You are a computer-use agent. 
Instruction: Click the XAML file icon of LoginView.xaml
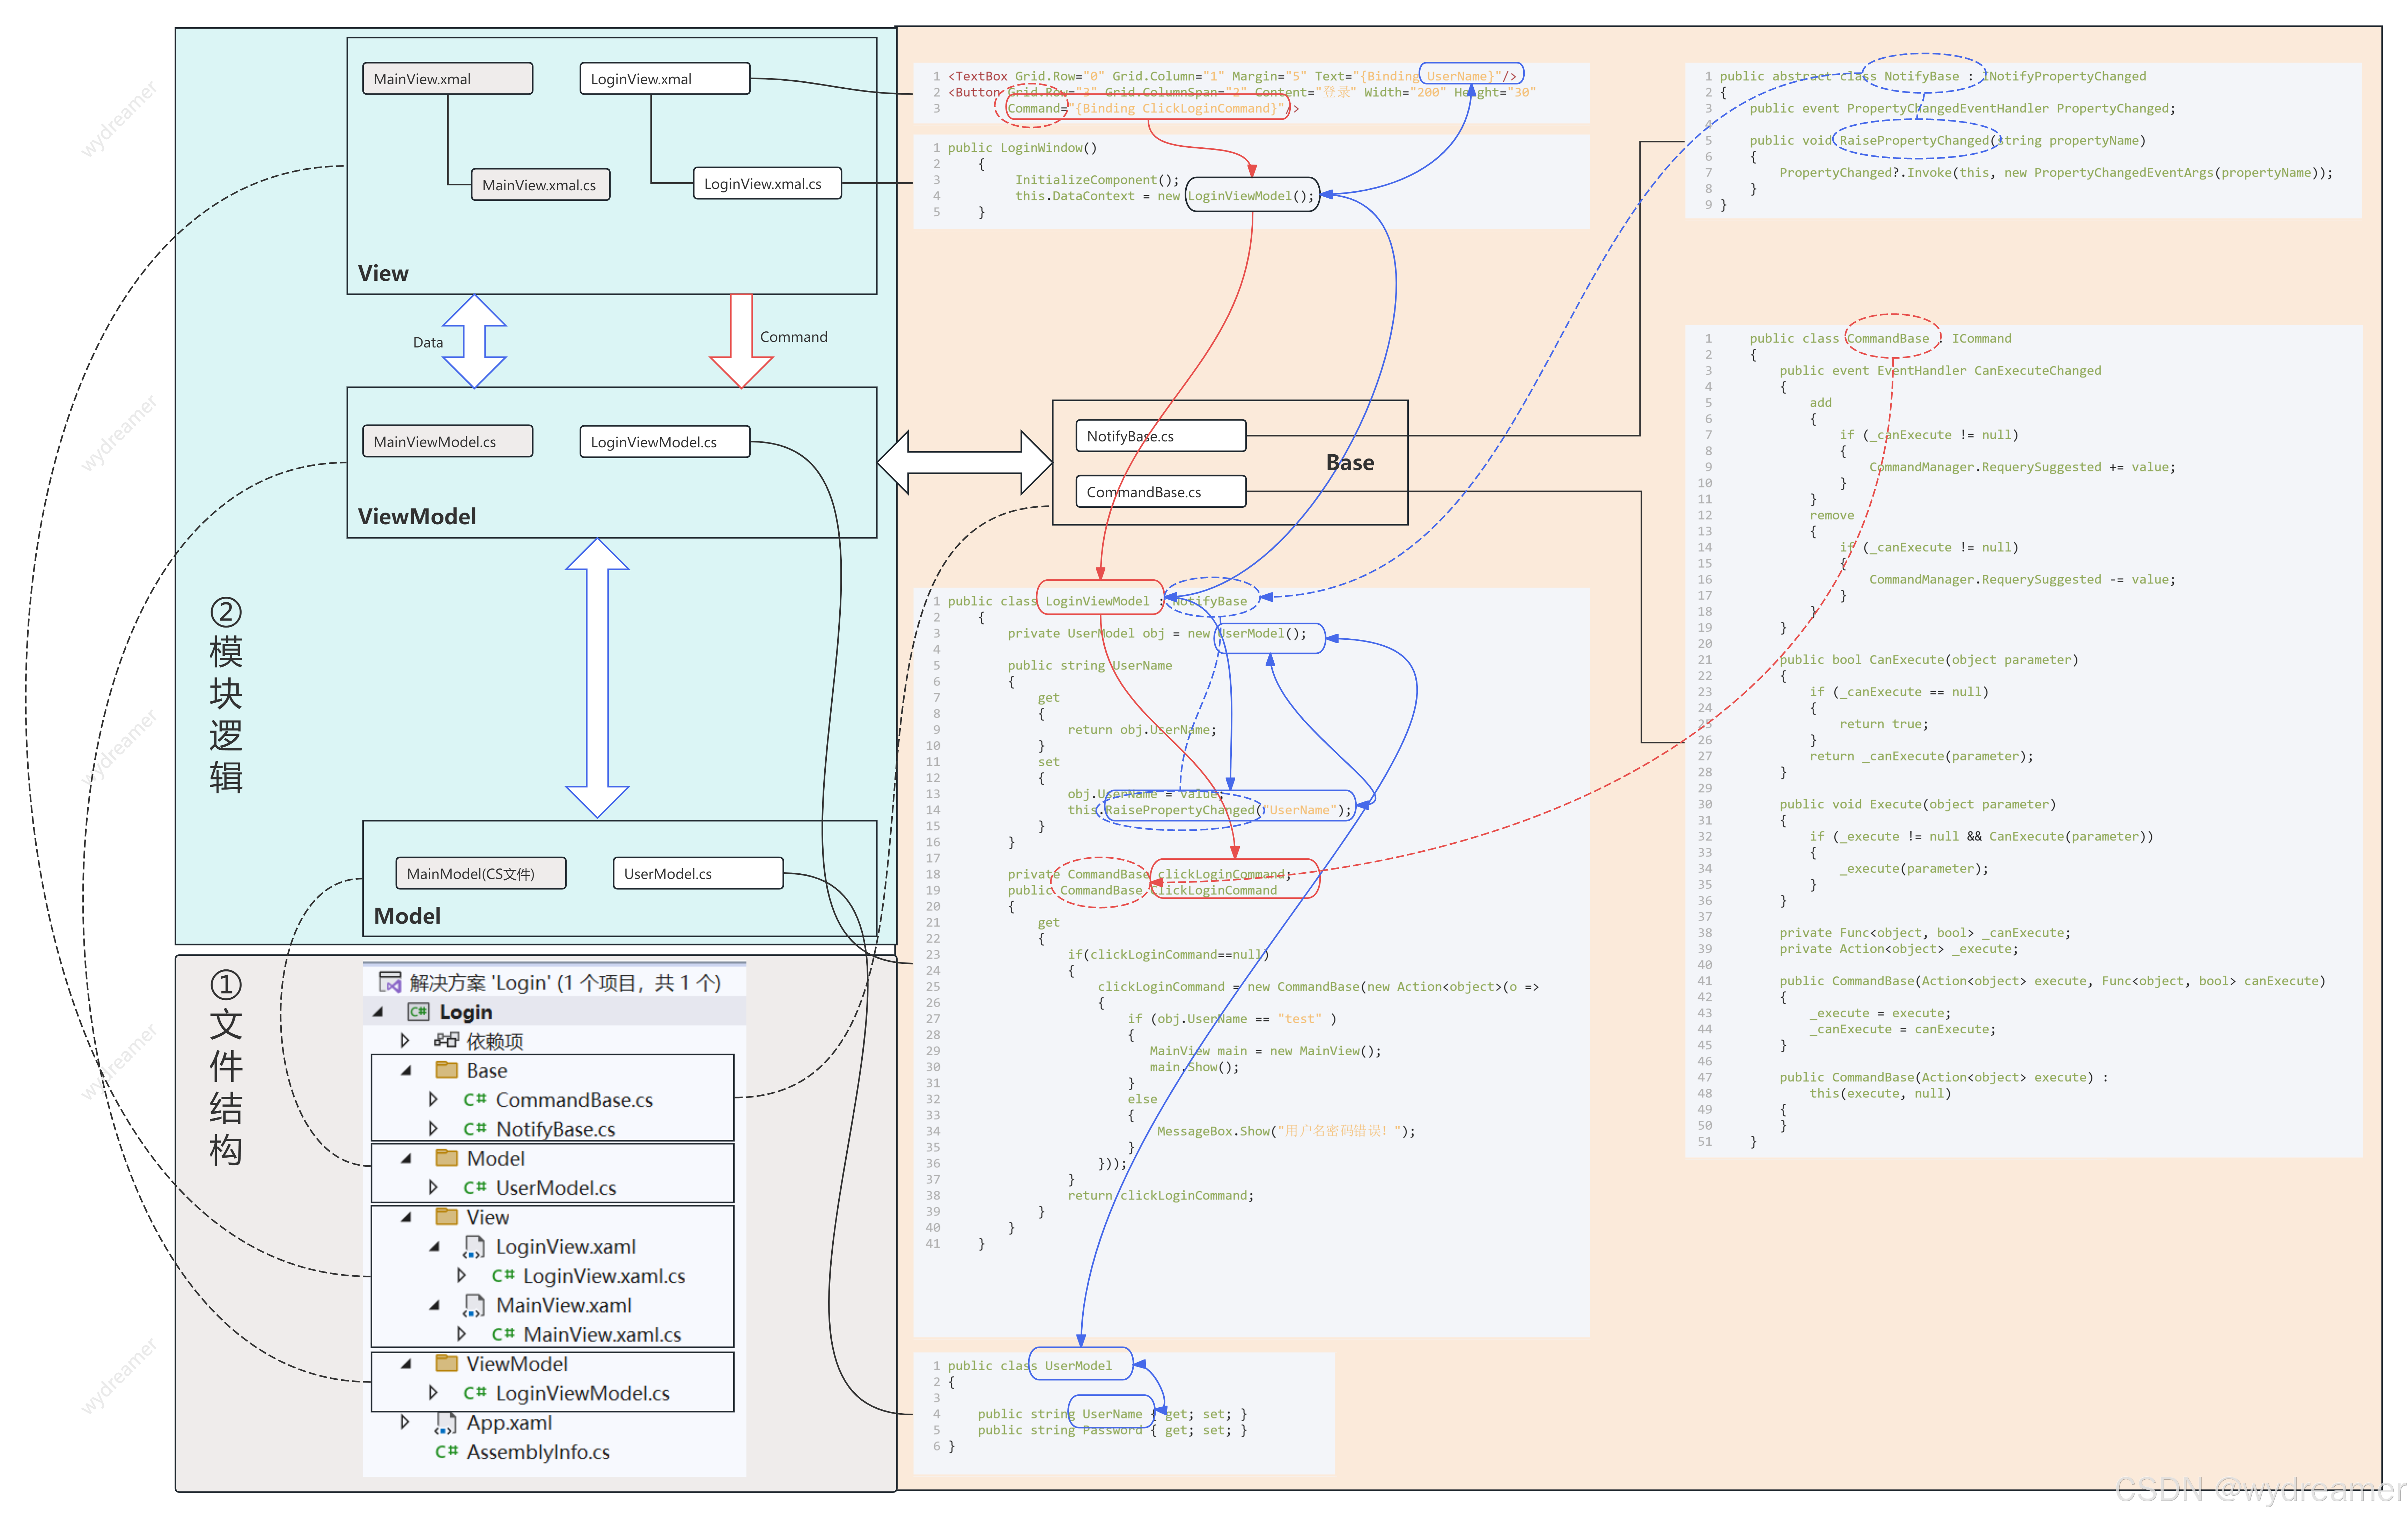474,1247
